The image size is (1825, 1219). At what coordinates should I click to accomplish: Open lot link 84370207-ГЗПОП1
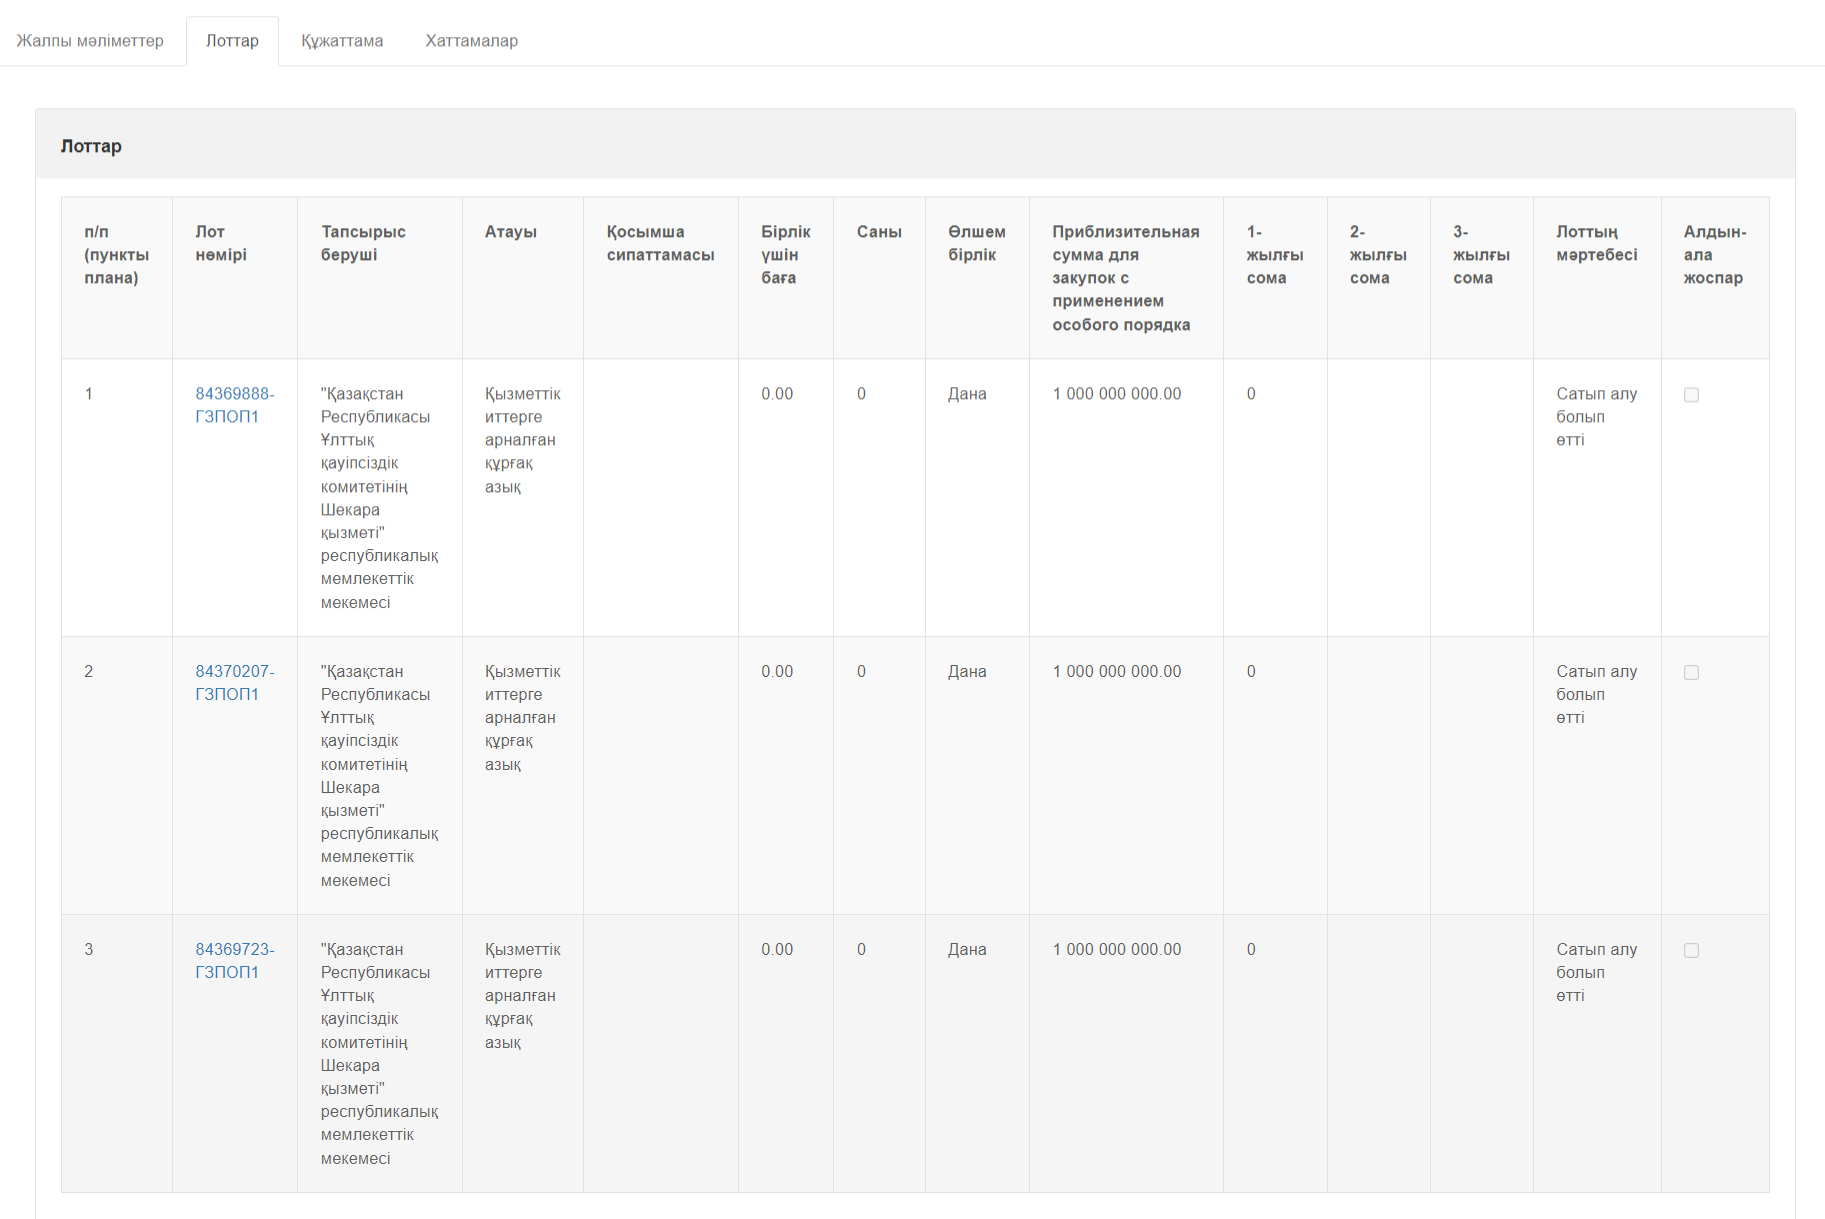pyautogui.click(x=234, y=683)
